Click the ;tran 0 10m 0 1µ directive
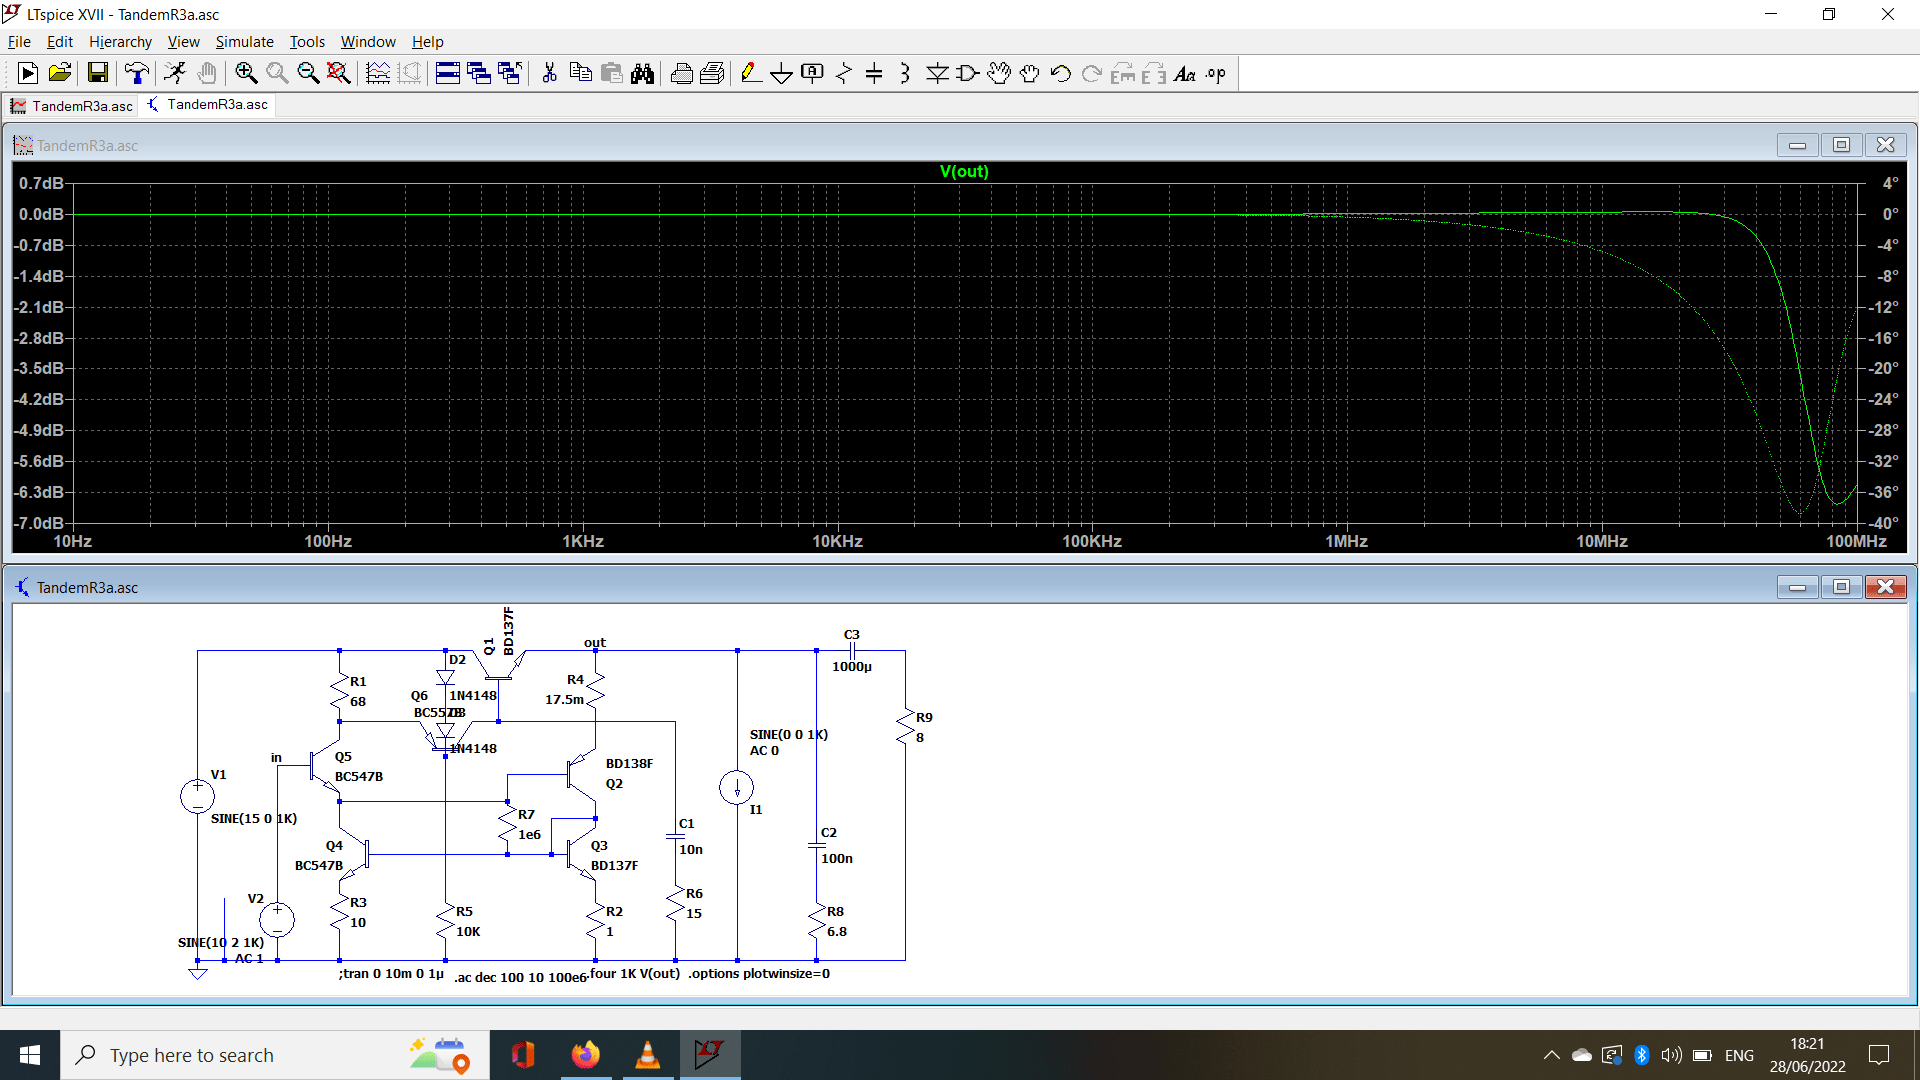Screen dimensions: 1920x1080 point(391,973)
